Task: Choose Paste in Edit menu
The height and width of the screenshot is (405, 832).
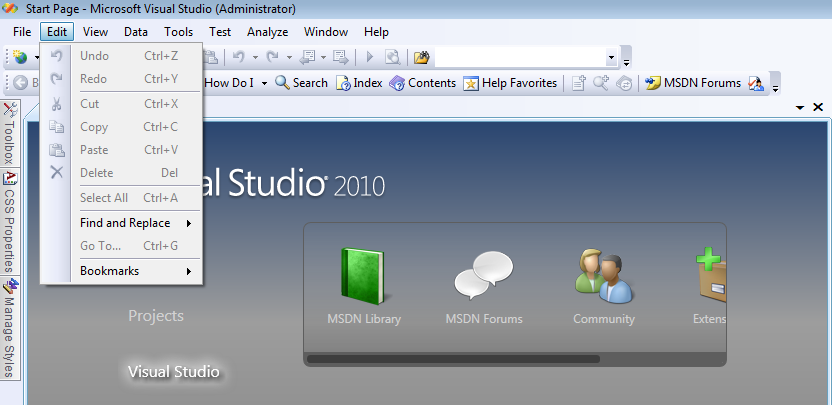Action: [x=122, y=150]
